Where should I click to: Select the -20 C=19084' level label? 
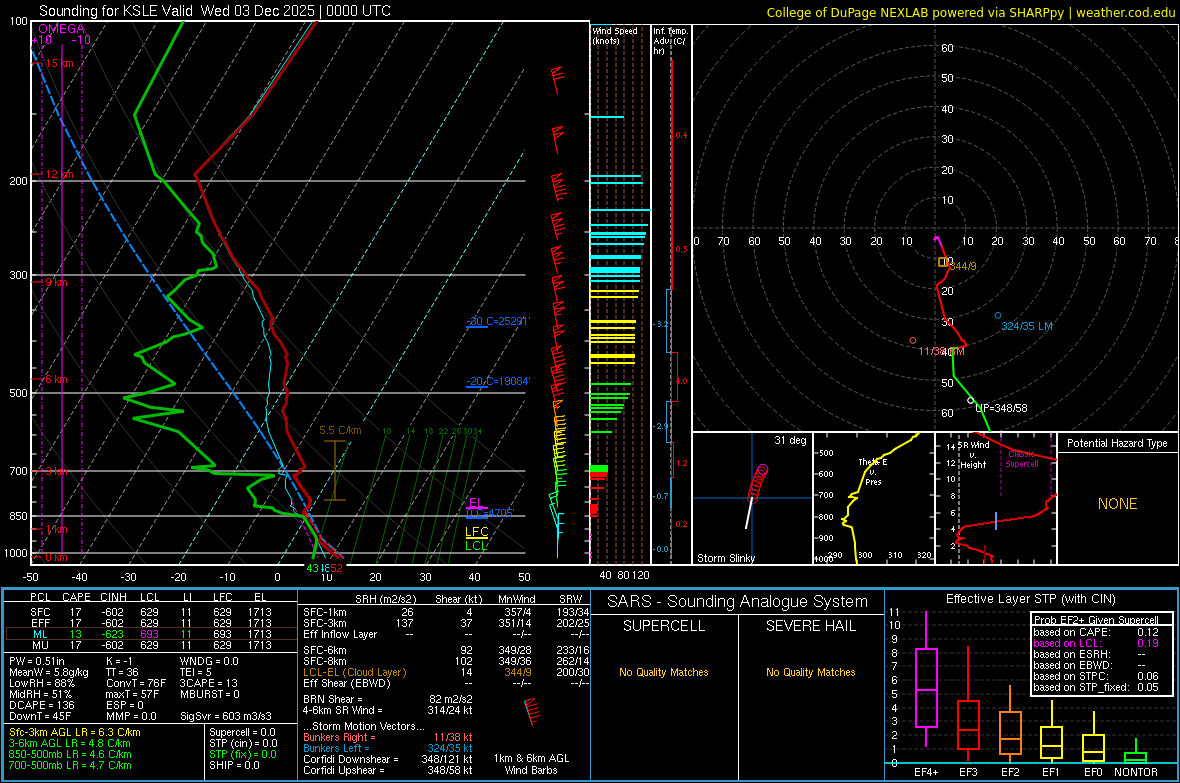(x=498, y=382)
